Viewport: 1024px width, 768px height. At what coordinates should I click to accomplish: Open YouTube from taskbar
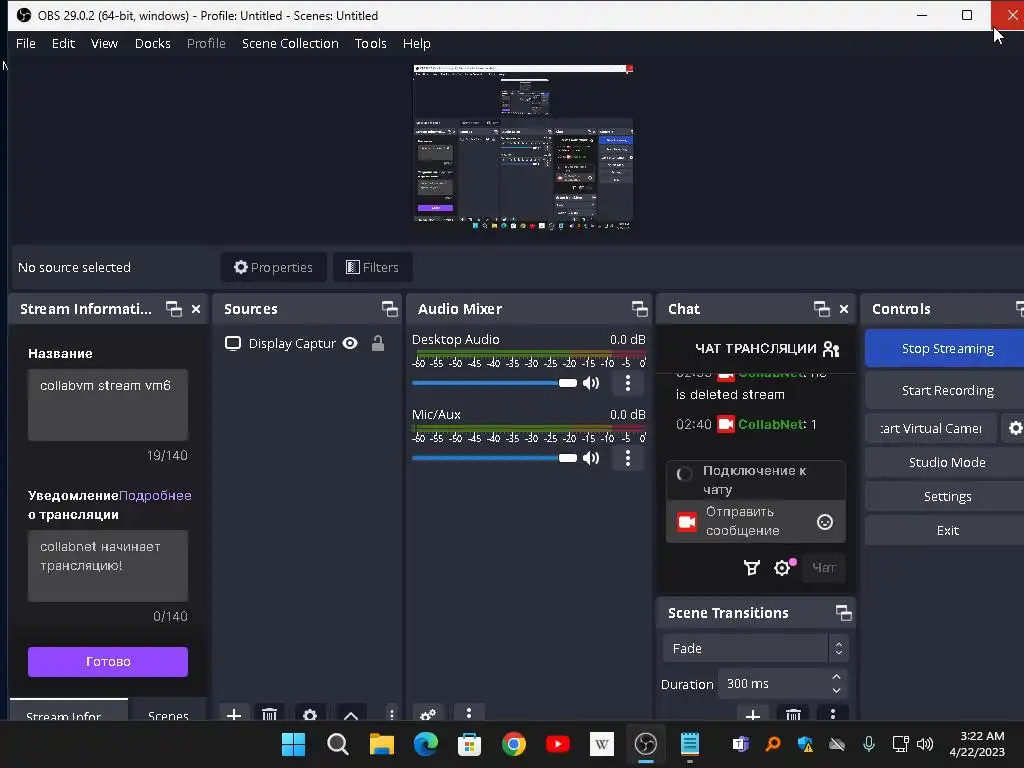[x=557, y=744]
